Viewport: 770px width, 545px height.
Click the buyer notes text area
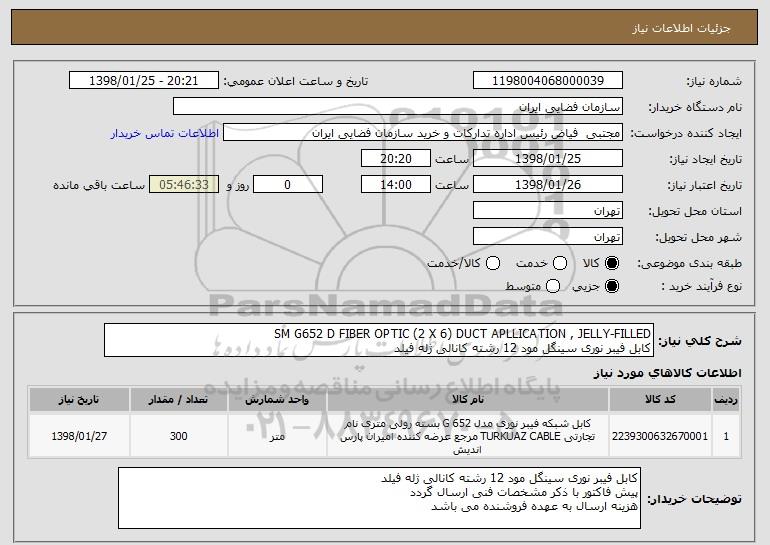[379, 498]
